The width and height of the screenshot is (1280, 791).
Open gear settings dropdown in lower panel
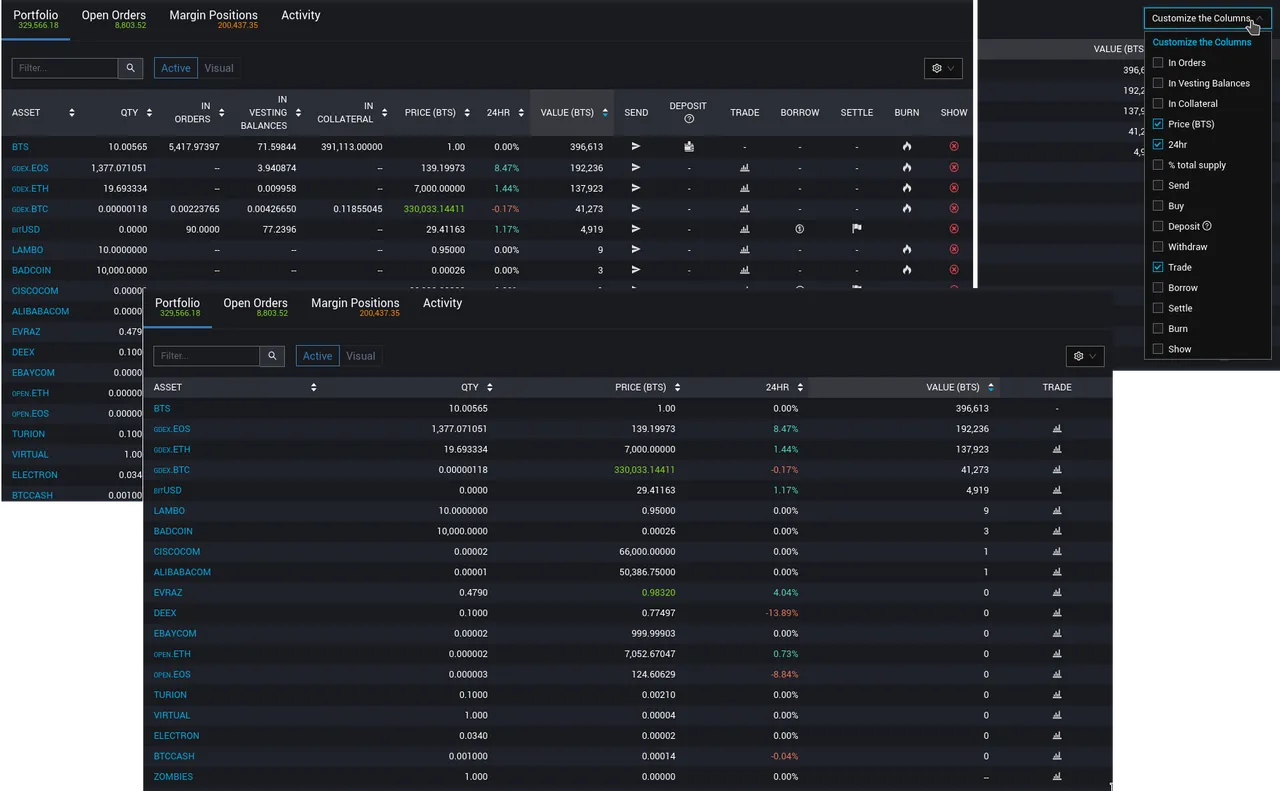pos(1085,356)
